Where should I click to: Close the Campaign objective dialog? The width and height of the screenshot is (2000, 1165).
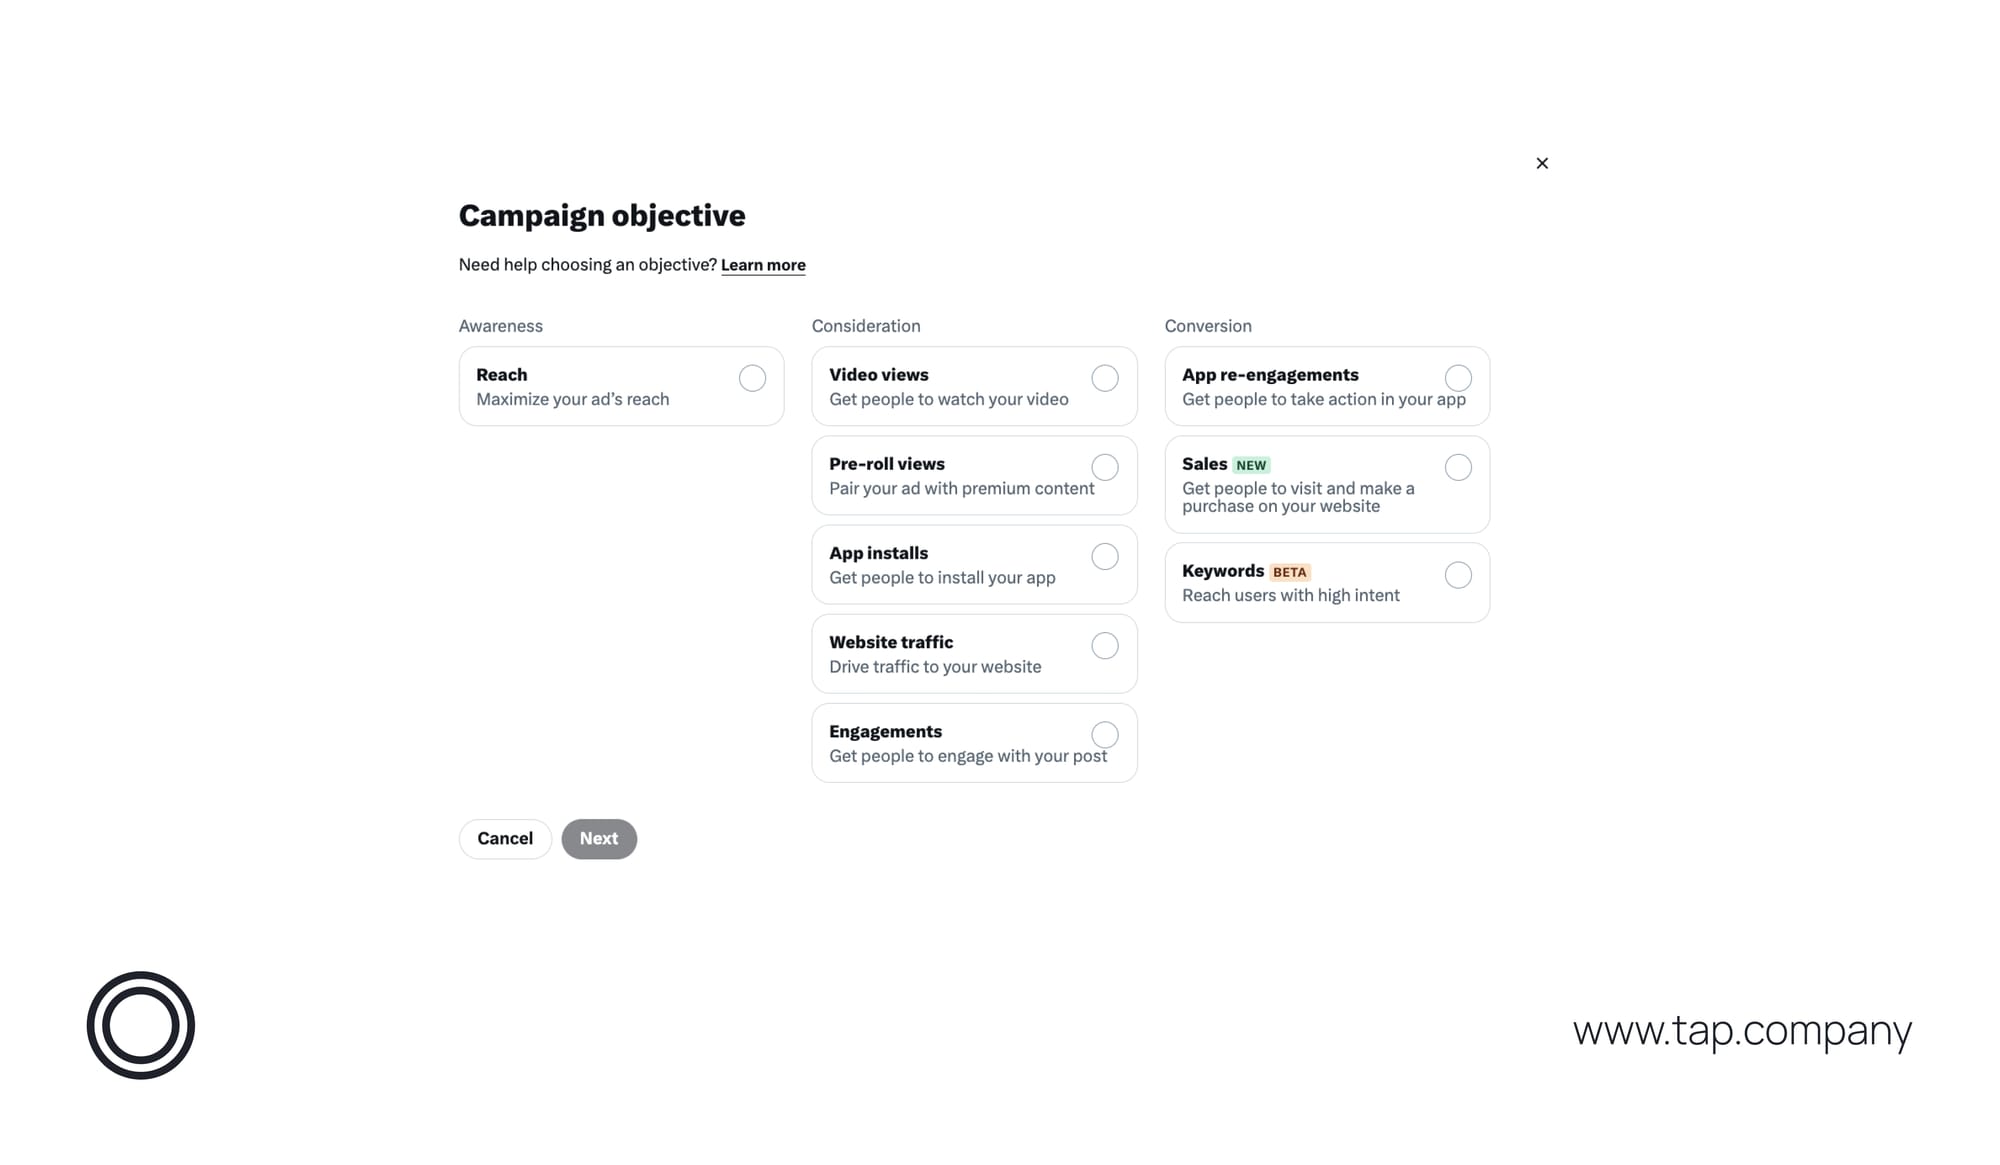point(1542,163)
